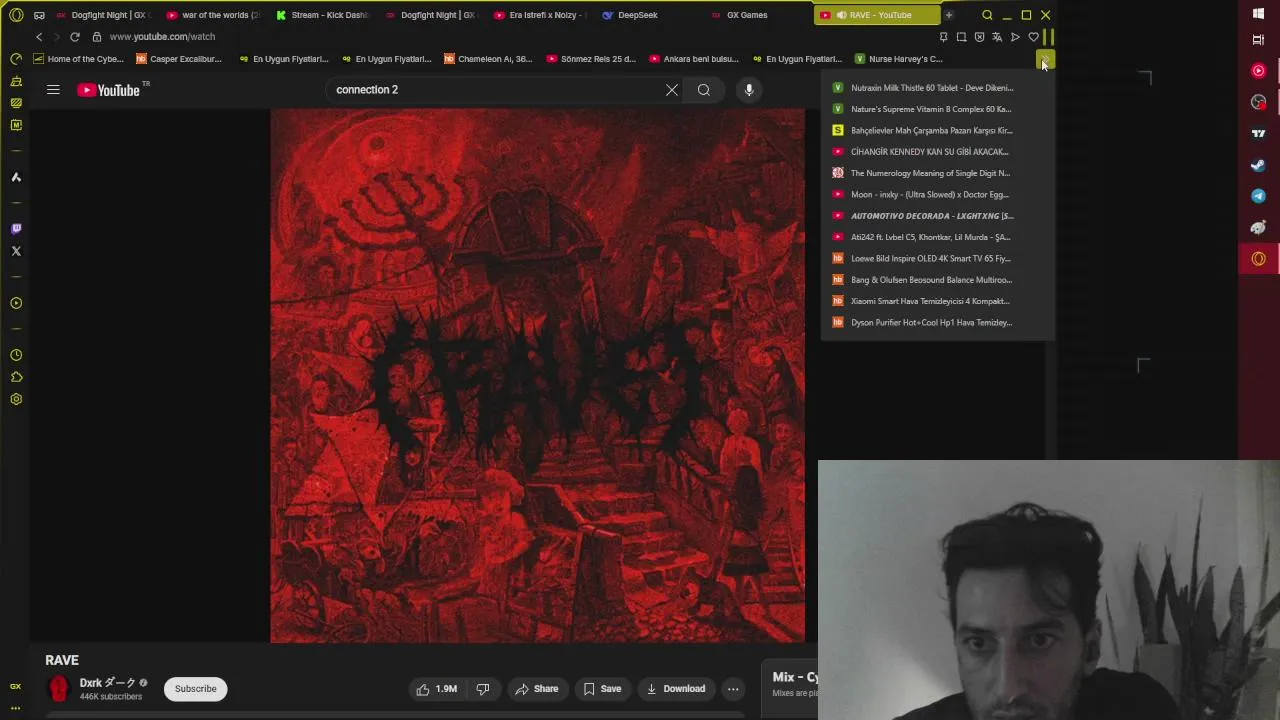Viewport: 1280px width, 720px height.
Task: Run the YouTube search magnifier button
Action: click(x=704, y=90)
